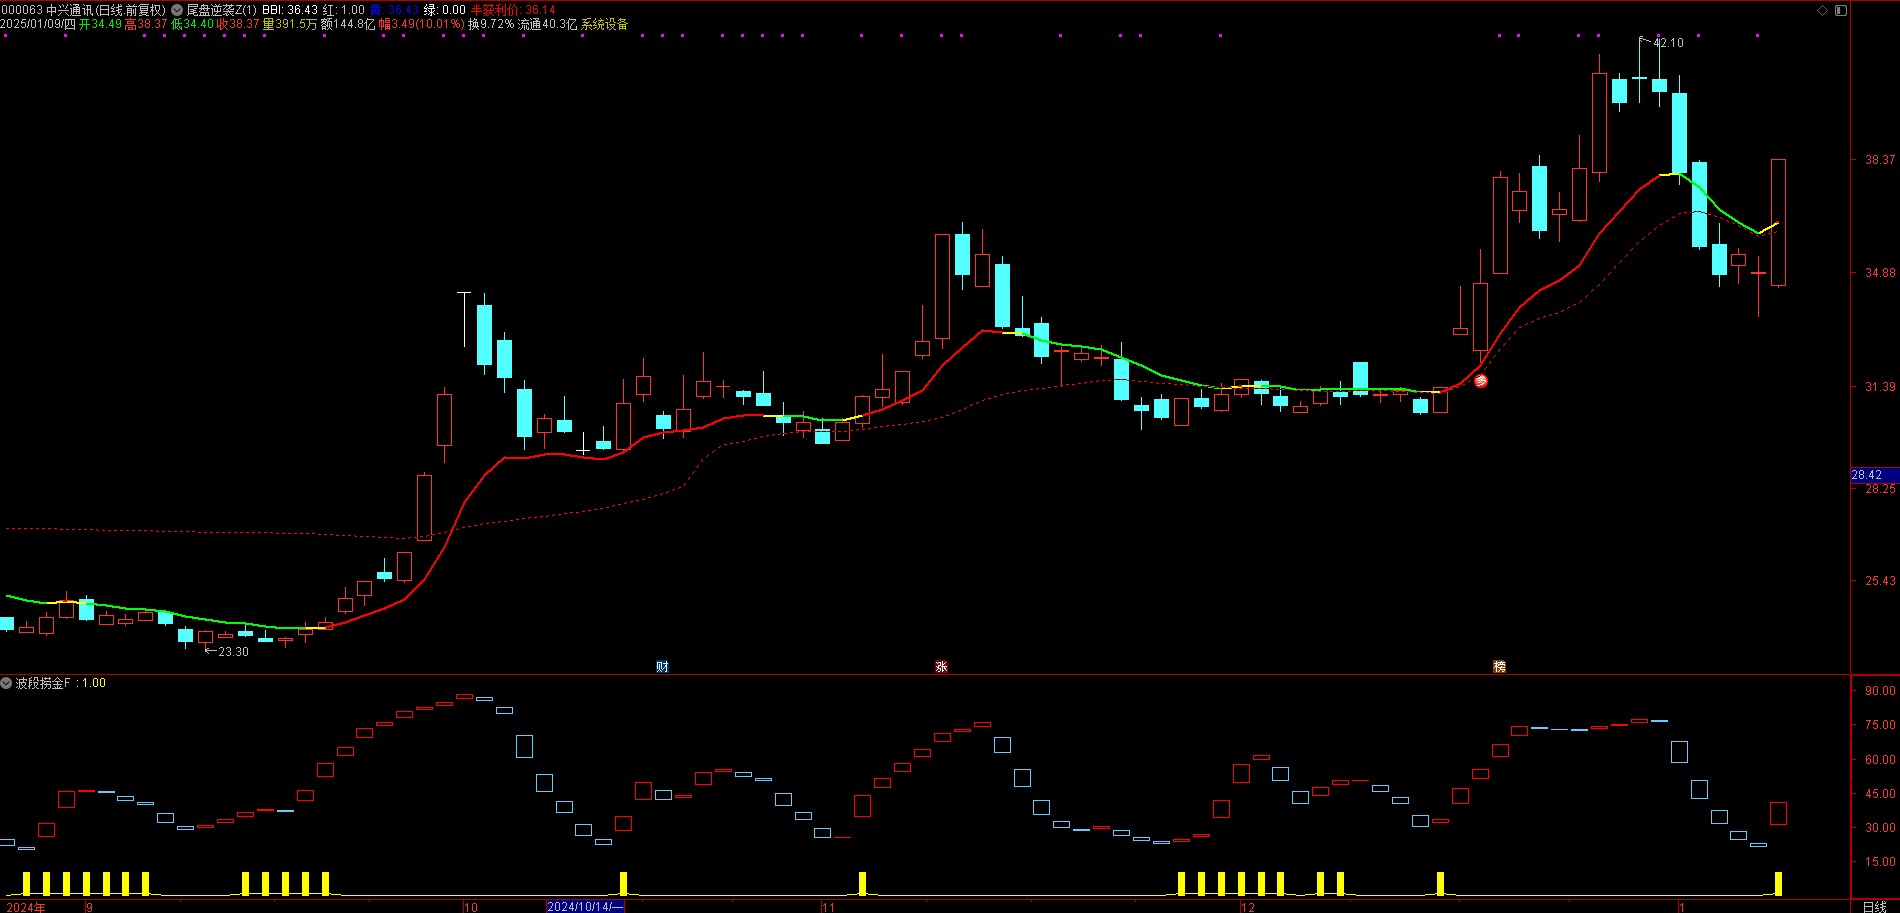
Task: Click the 25.43 price axis label
Action: (1880, 581)
